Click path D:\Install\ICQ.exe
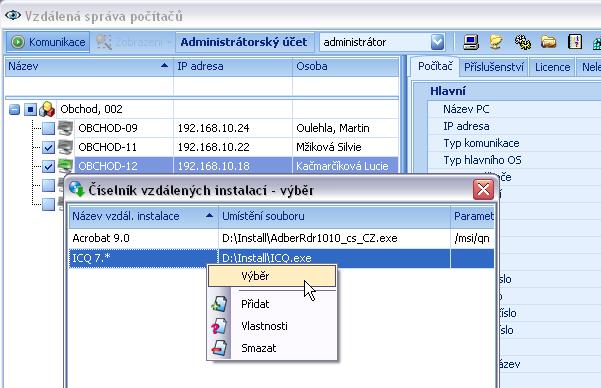This screenshot has height=388, width=601. click(267, 258)
